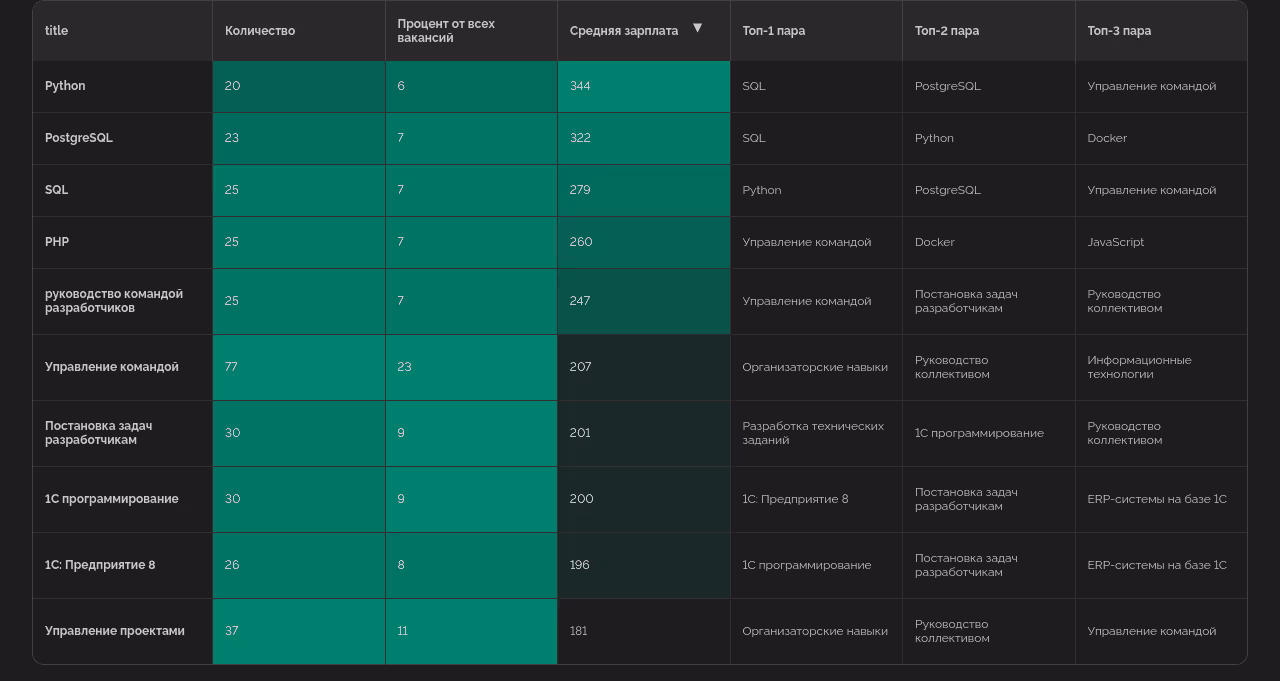Click Разработка технических заданий cell
Image resolution: width=1280 pixels, height=681 pixels.
click(x=813, y=433)
